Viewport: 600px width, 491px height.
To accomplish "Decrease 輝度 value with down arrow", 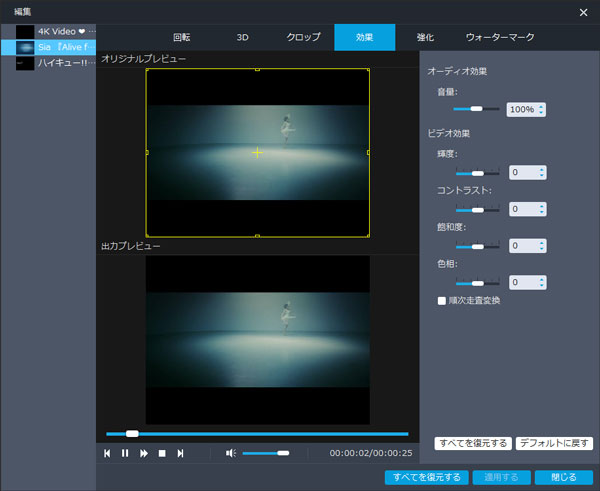I will pyautogui.click(x=541, y=175).
